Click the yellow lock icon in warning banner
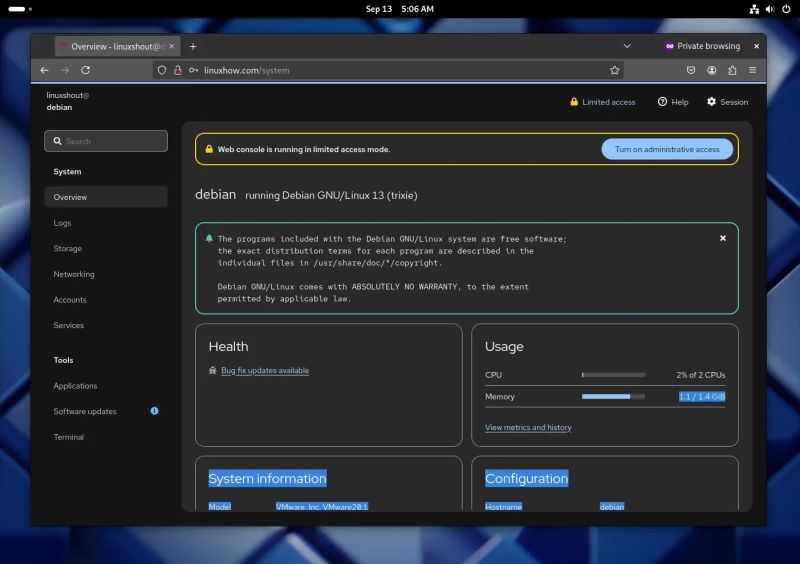Screen dimensions: 800x564 tap(209, 149)
